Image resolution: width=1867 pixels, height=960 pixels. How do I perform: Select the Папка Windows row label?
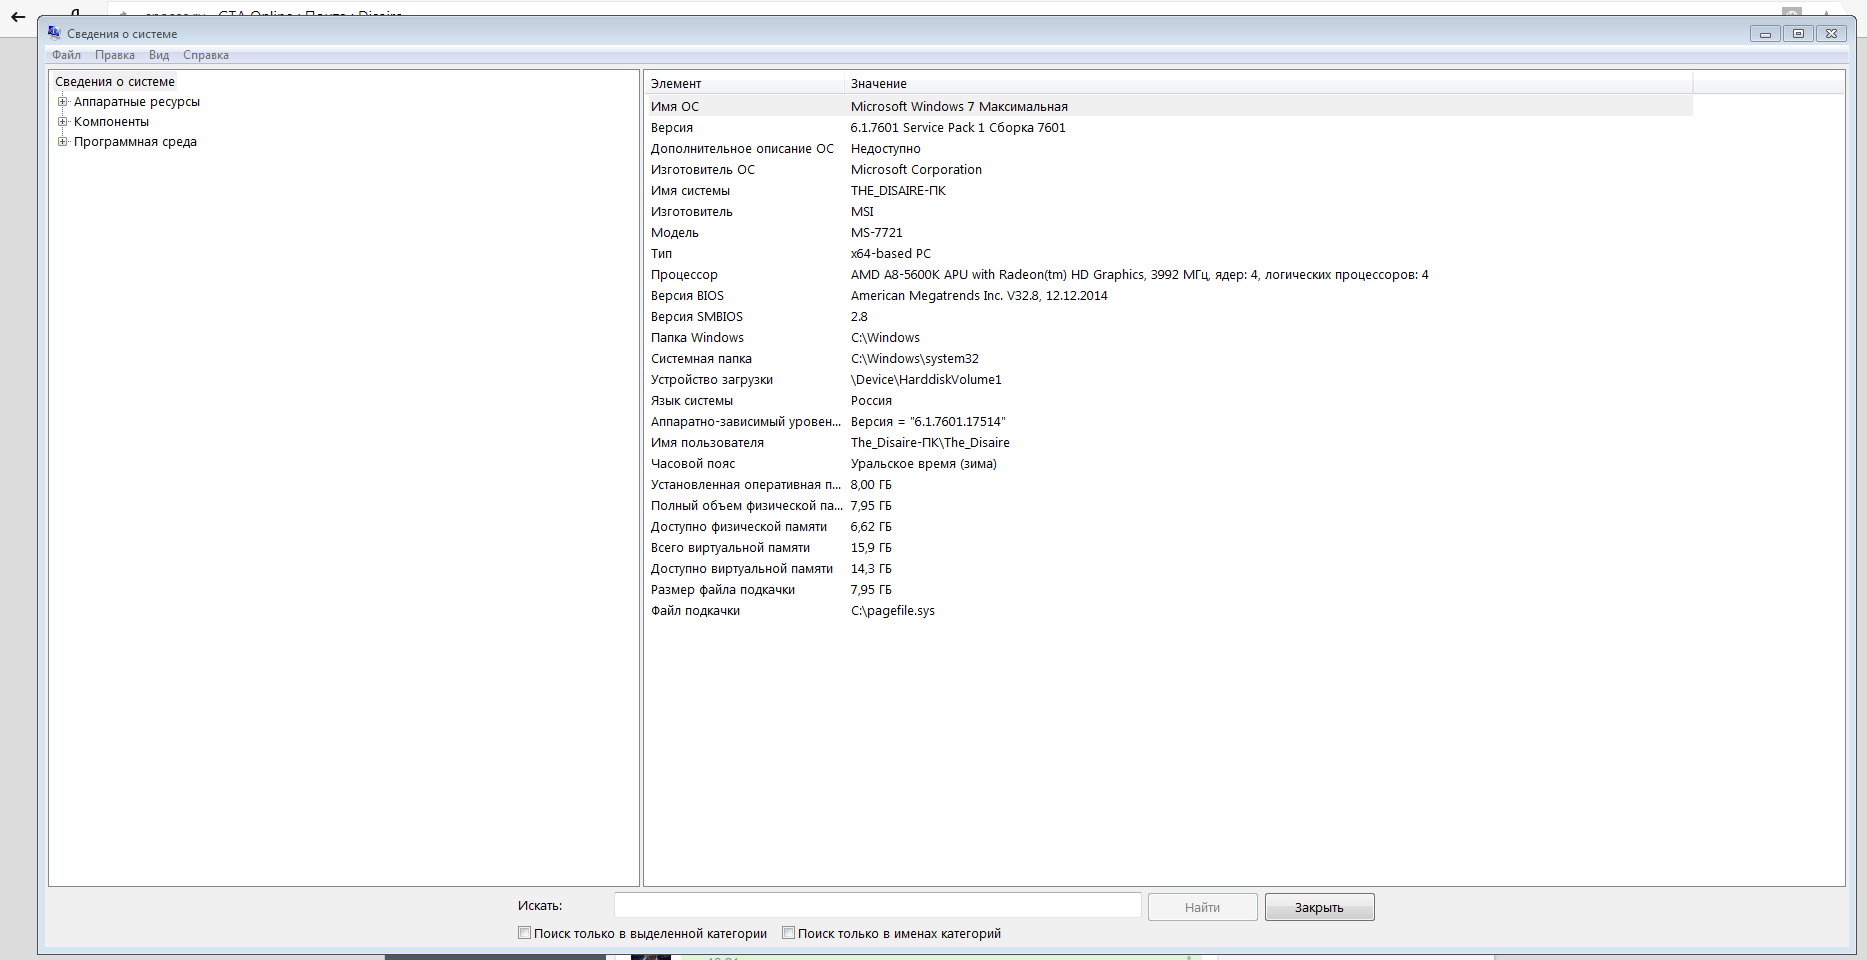(697, 338)
